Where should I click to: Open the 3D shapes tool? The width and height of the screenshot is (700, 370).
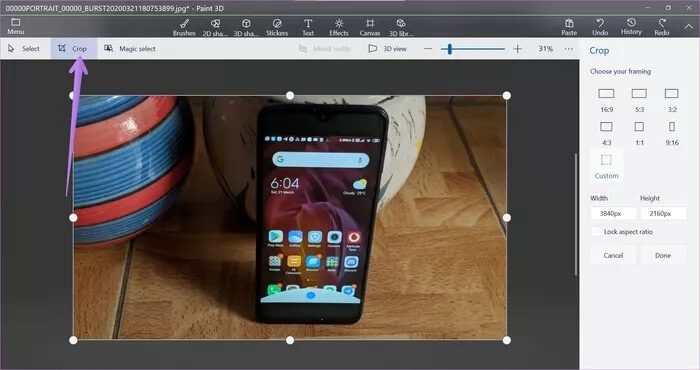point(246,27)
